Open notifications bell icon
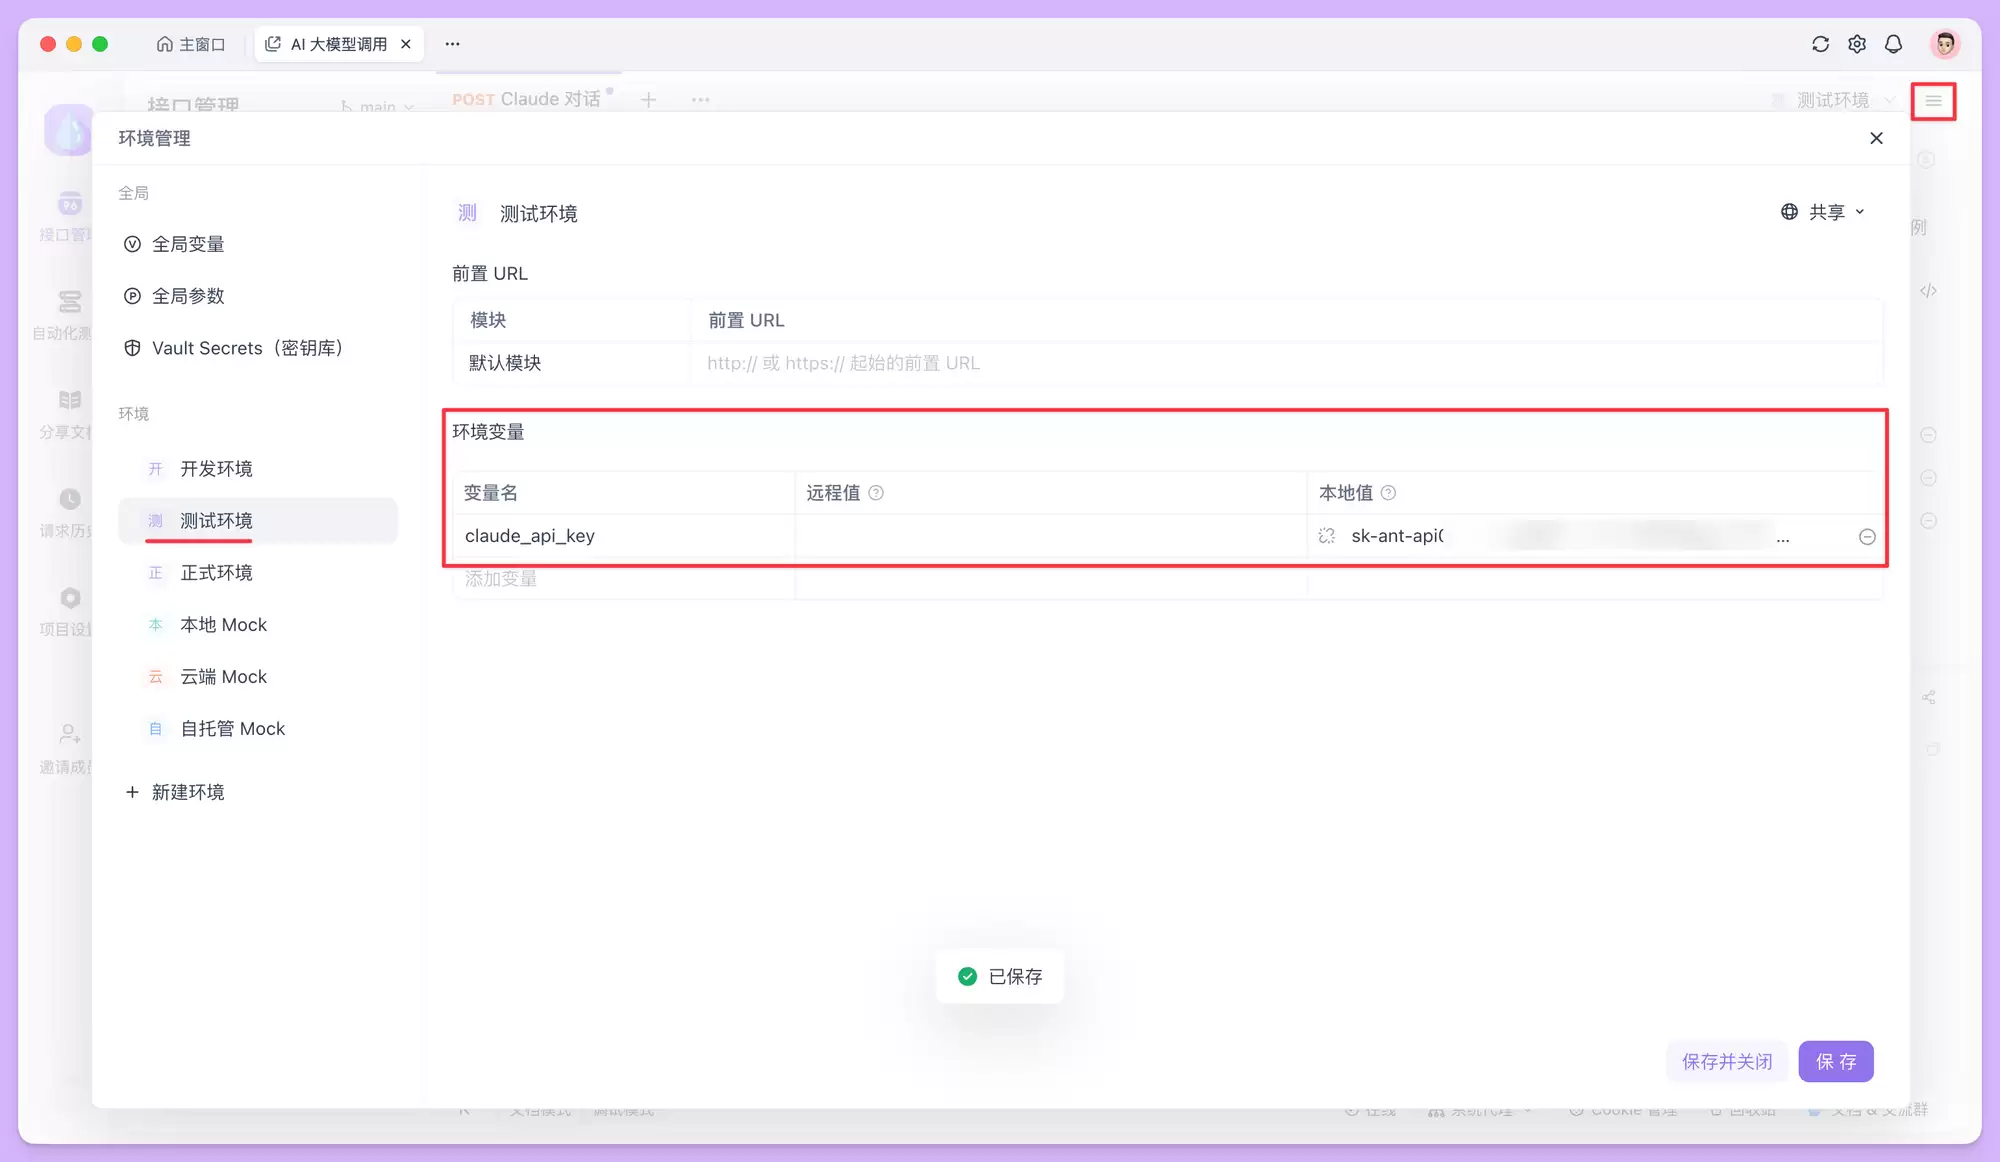The image size is (2000, 1162). coord(1893,44)
